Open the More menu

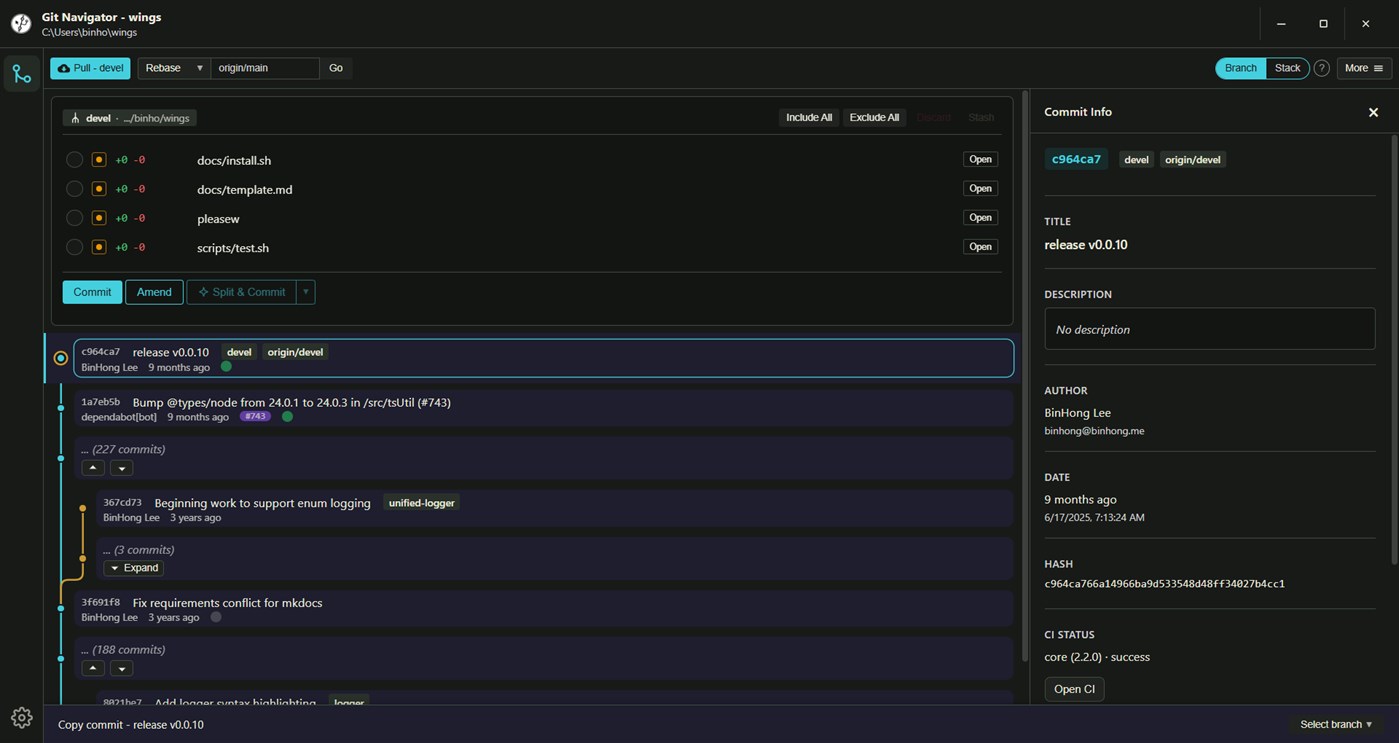click(x=1364, y=68)
